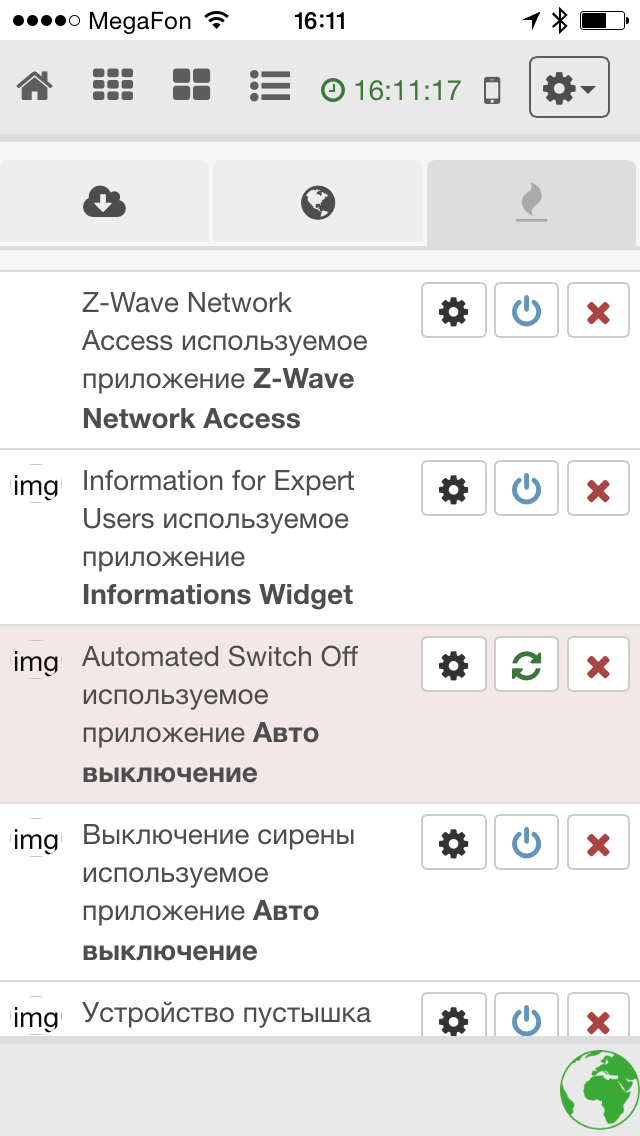The height and width of the screenshot is (1136, 640).
Task: Open settings for Information for Expert Users
Action: click(454, 489)
